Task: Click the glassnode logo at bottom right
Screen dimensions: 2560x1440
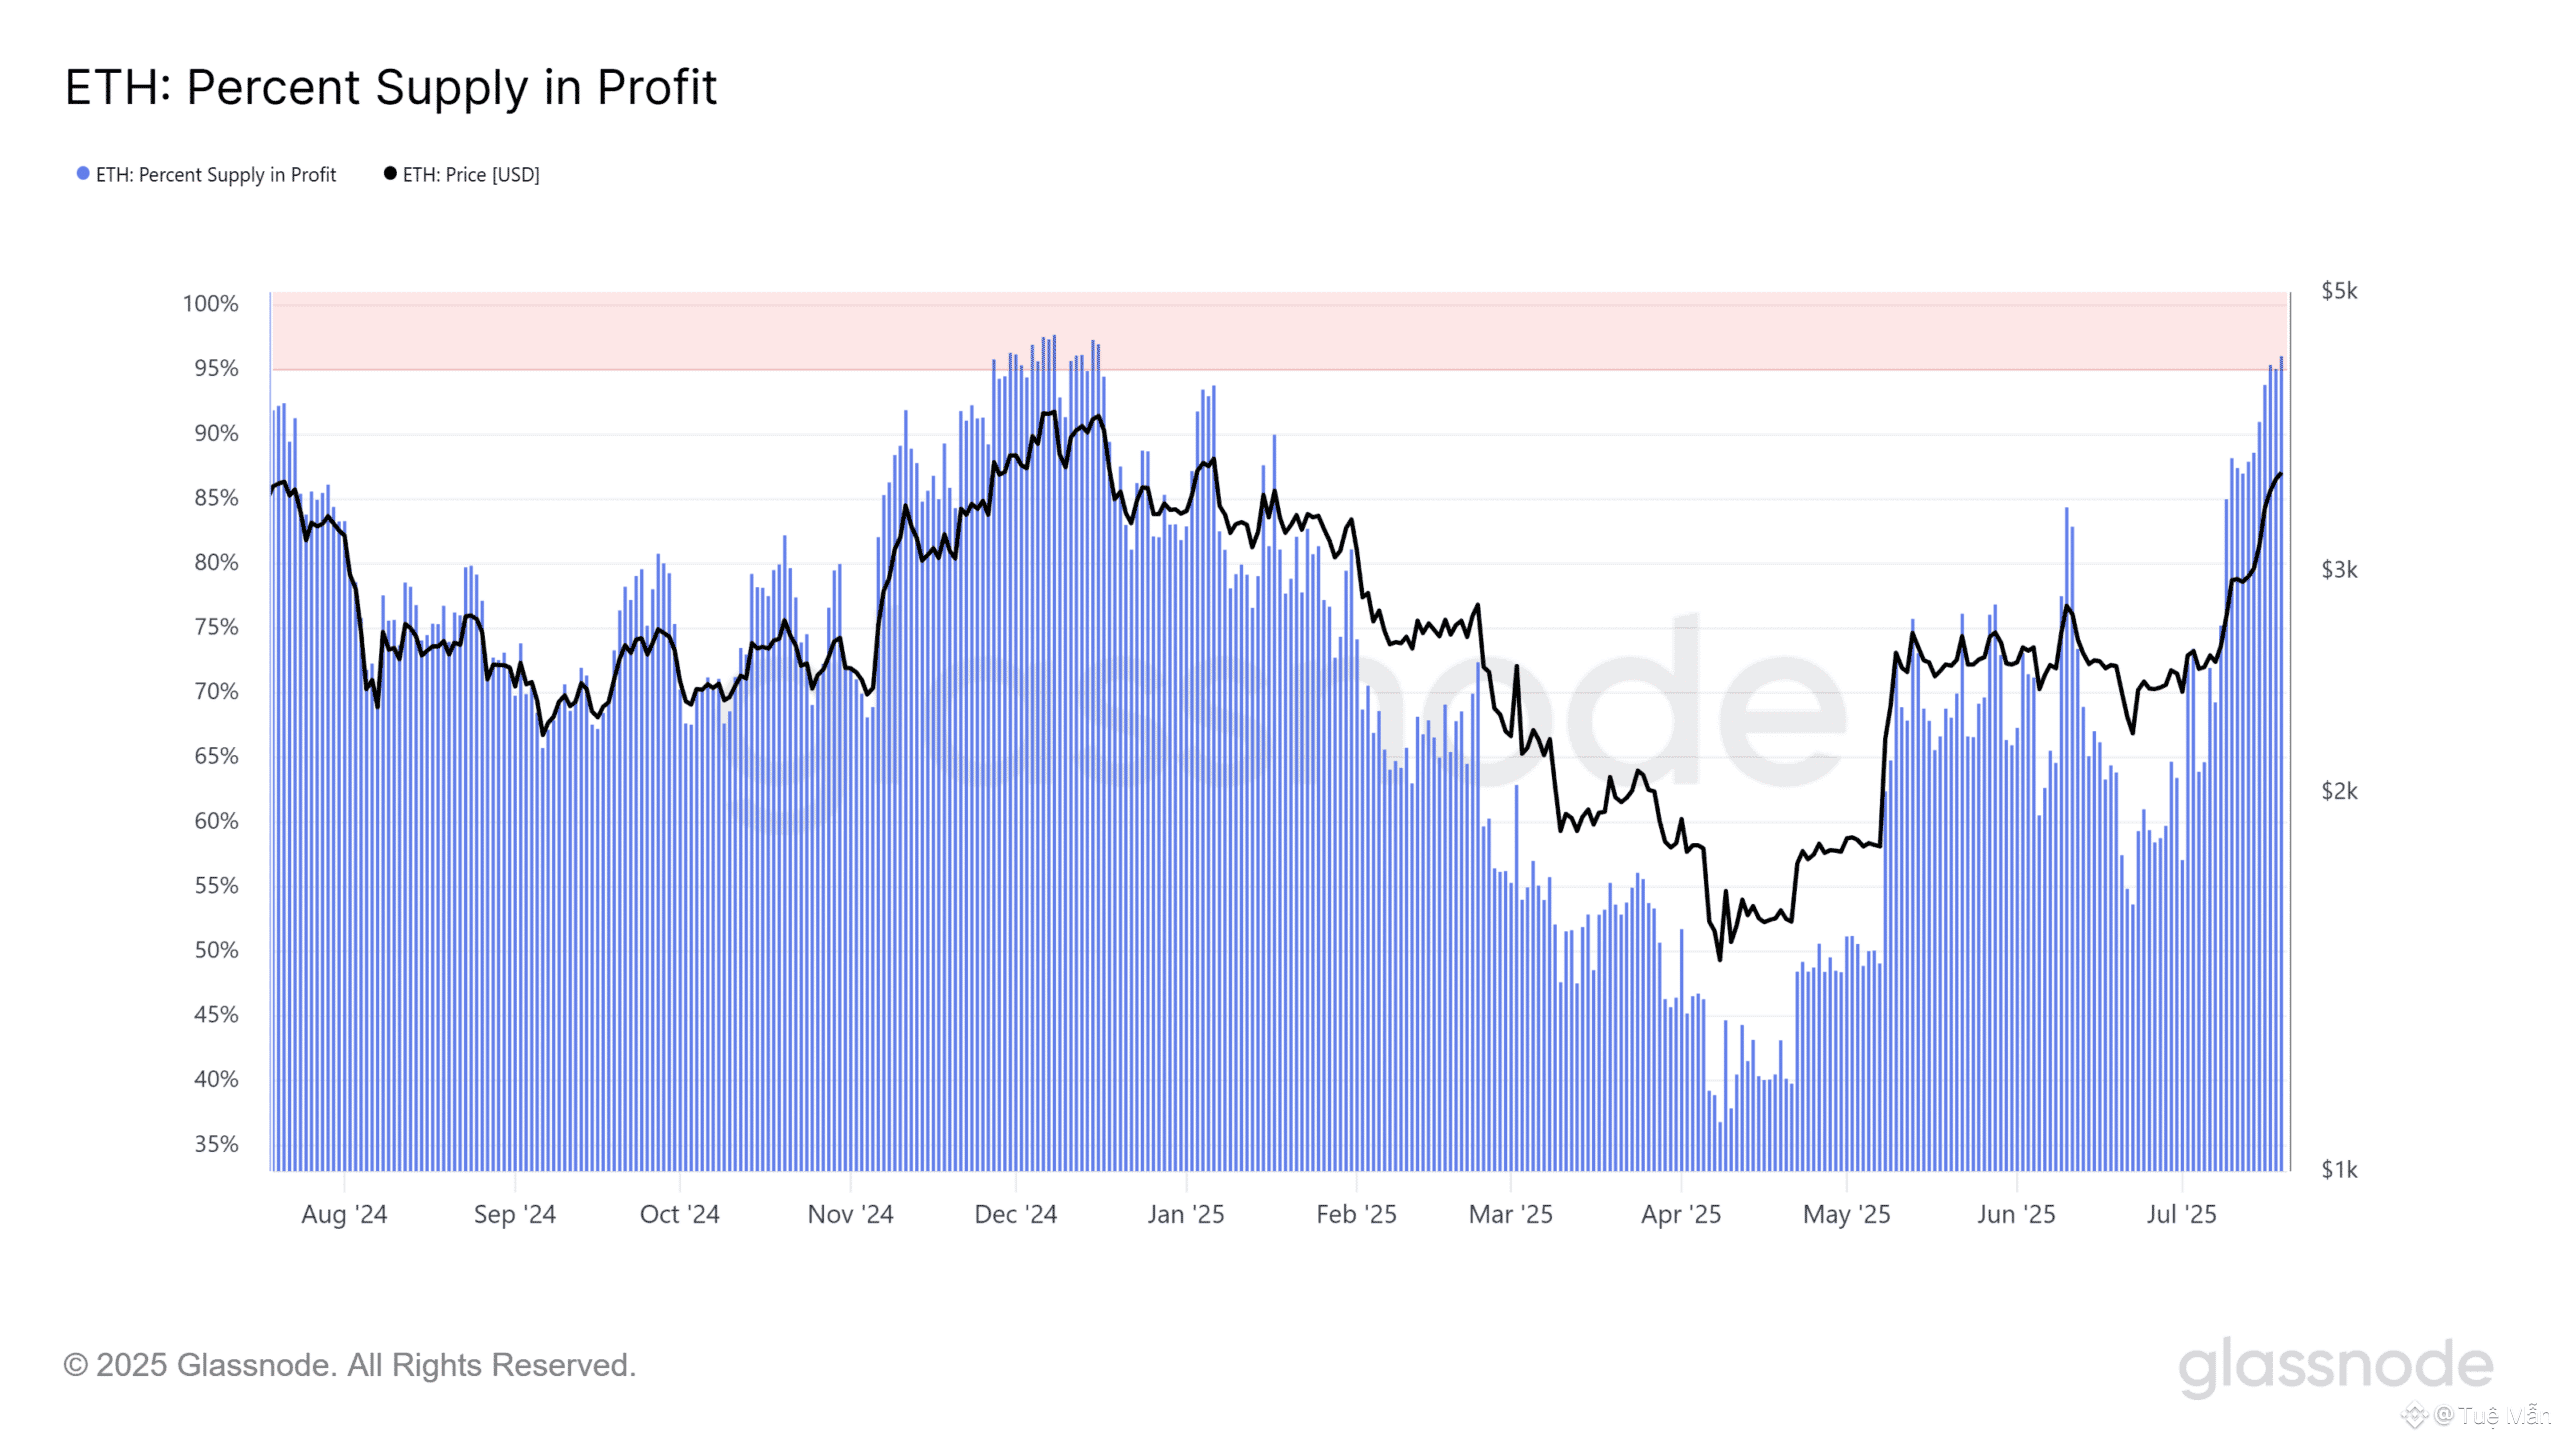Action: pos(2335,1366)
